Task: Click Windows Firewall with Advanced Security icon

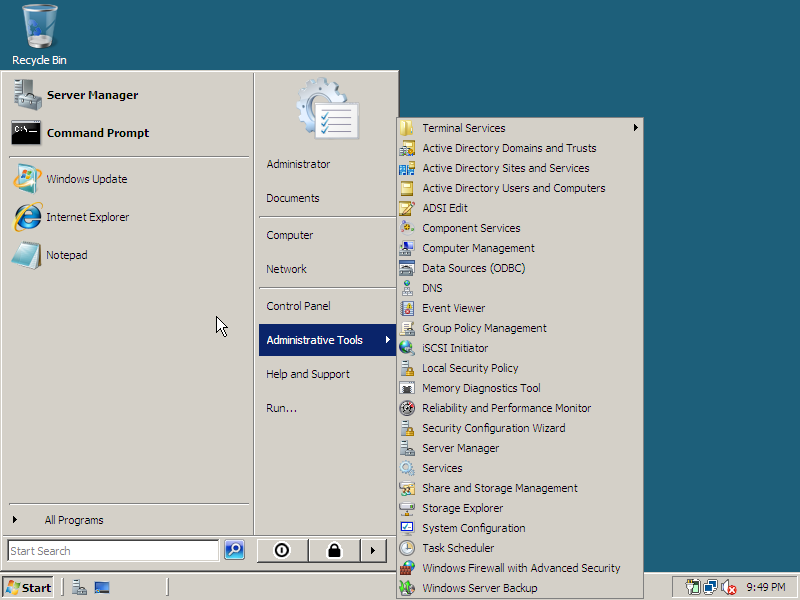Action: [407, 568]
